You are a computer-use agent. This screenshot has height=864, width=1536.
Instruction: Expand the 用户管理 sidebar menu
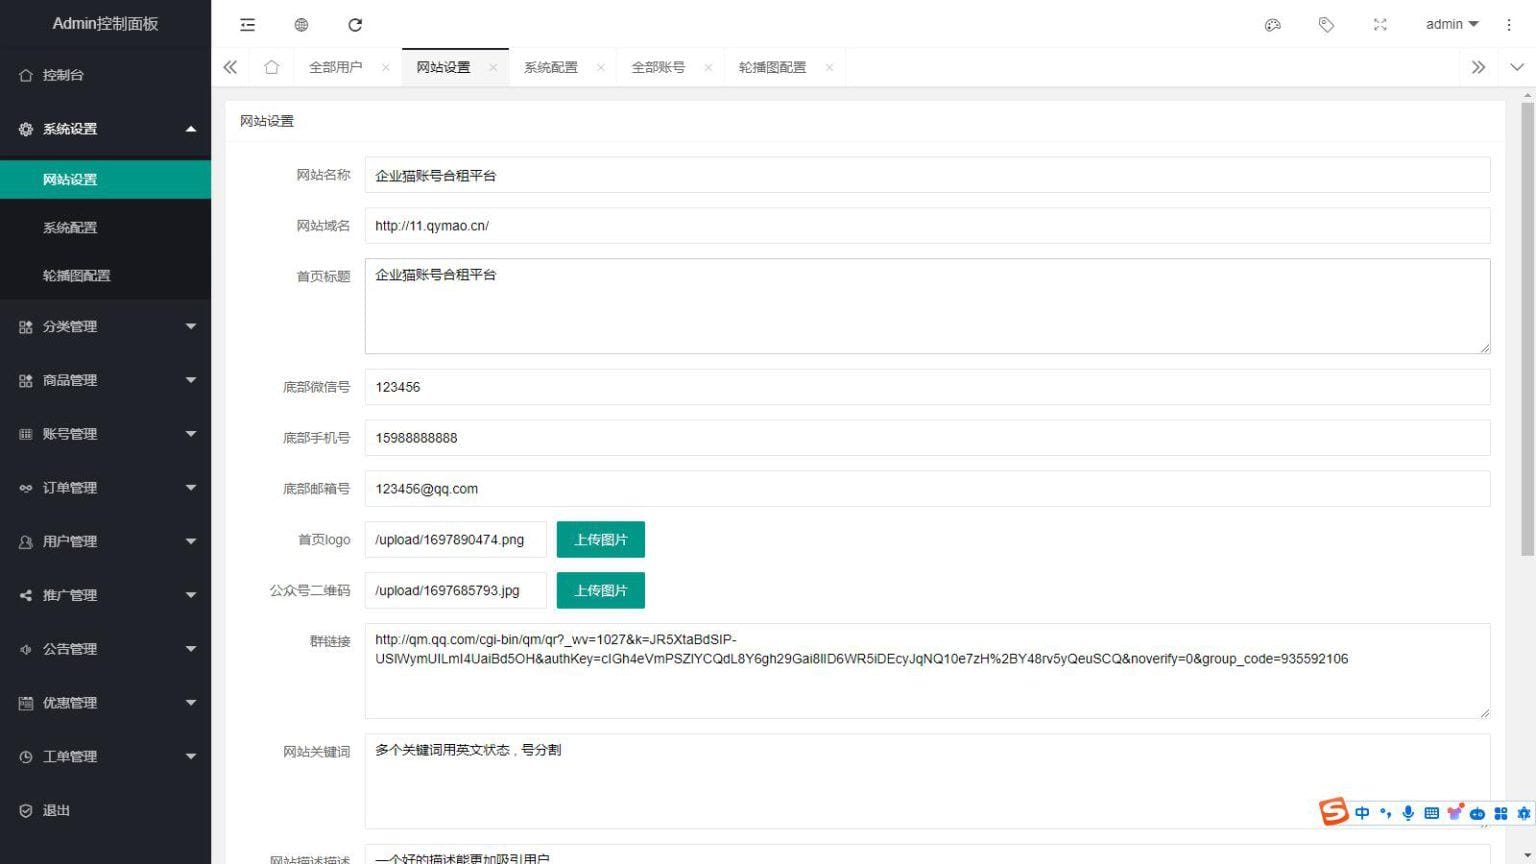click(x=105, y=541)
